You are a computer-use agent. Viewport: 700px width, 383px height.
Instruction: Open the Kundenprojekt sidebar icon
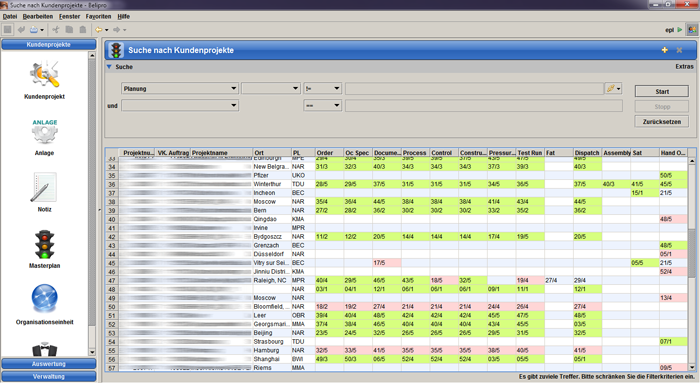tap(44, 75)
